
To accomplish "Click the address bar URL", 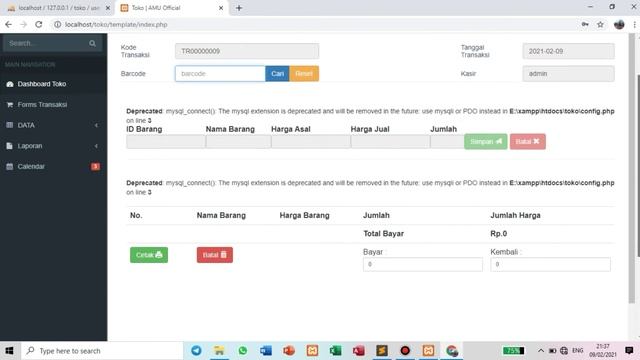I will pos(116,24).
